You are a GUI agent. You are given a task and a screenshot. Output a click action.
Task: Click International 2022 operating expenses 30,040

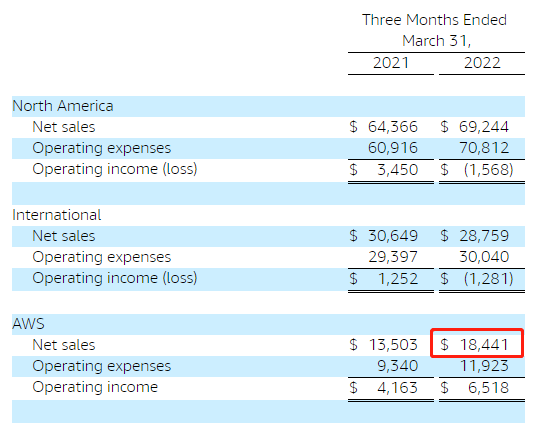[x=484, y=257]
